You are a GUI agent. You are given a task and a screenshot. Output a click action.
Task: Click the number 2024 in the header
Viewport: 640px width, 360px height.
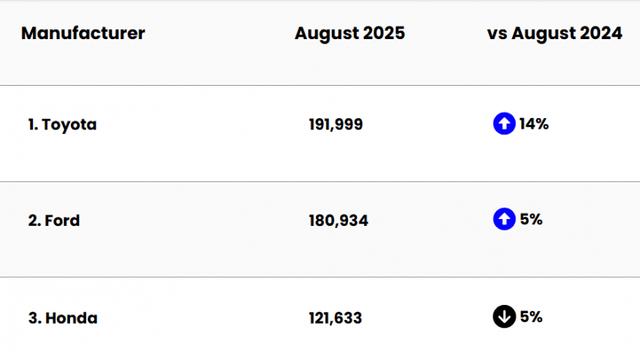click(x=601, y=33)
